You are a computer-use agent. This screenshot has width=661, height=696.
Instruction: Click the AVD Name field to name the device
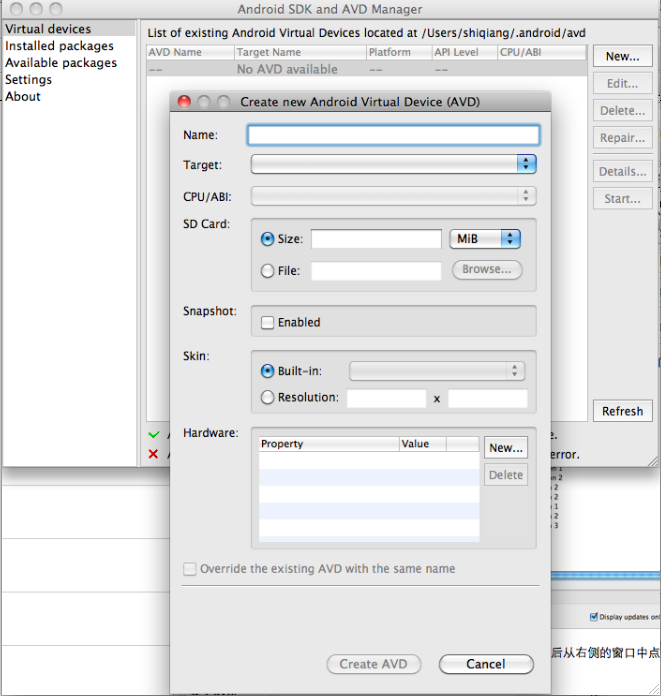[x=393, y=135]
